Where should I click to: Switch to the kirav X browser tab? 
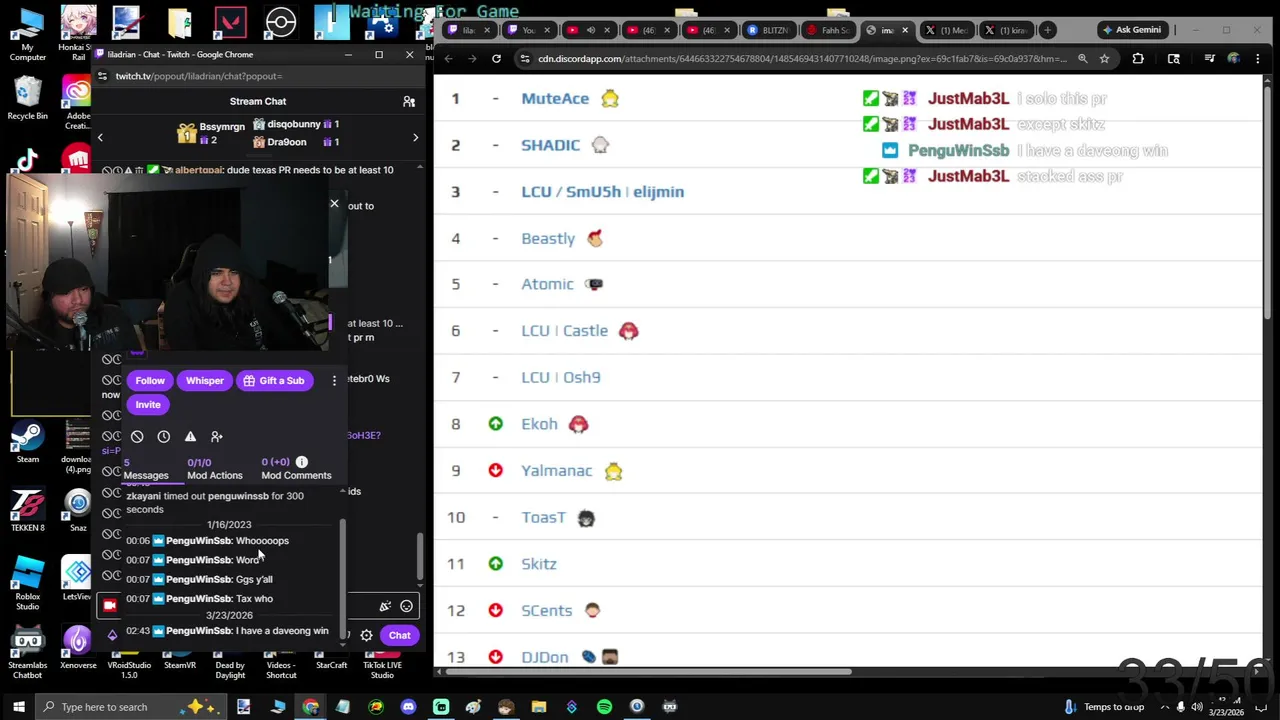[x=1006, y=30]
